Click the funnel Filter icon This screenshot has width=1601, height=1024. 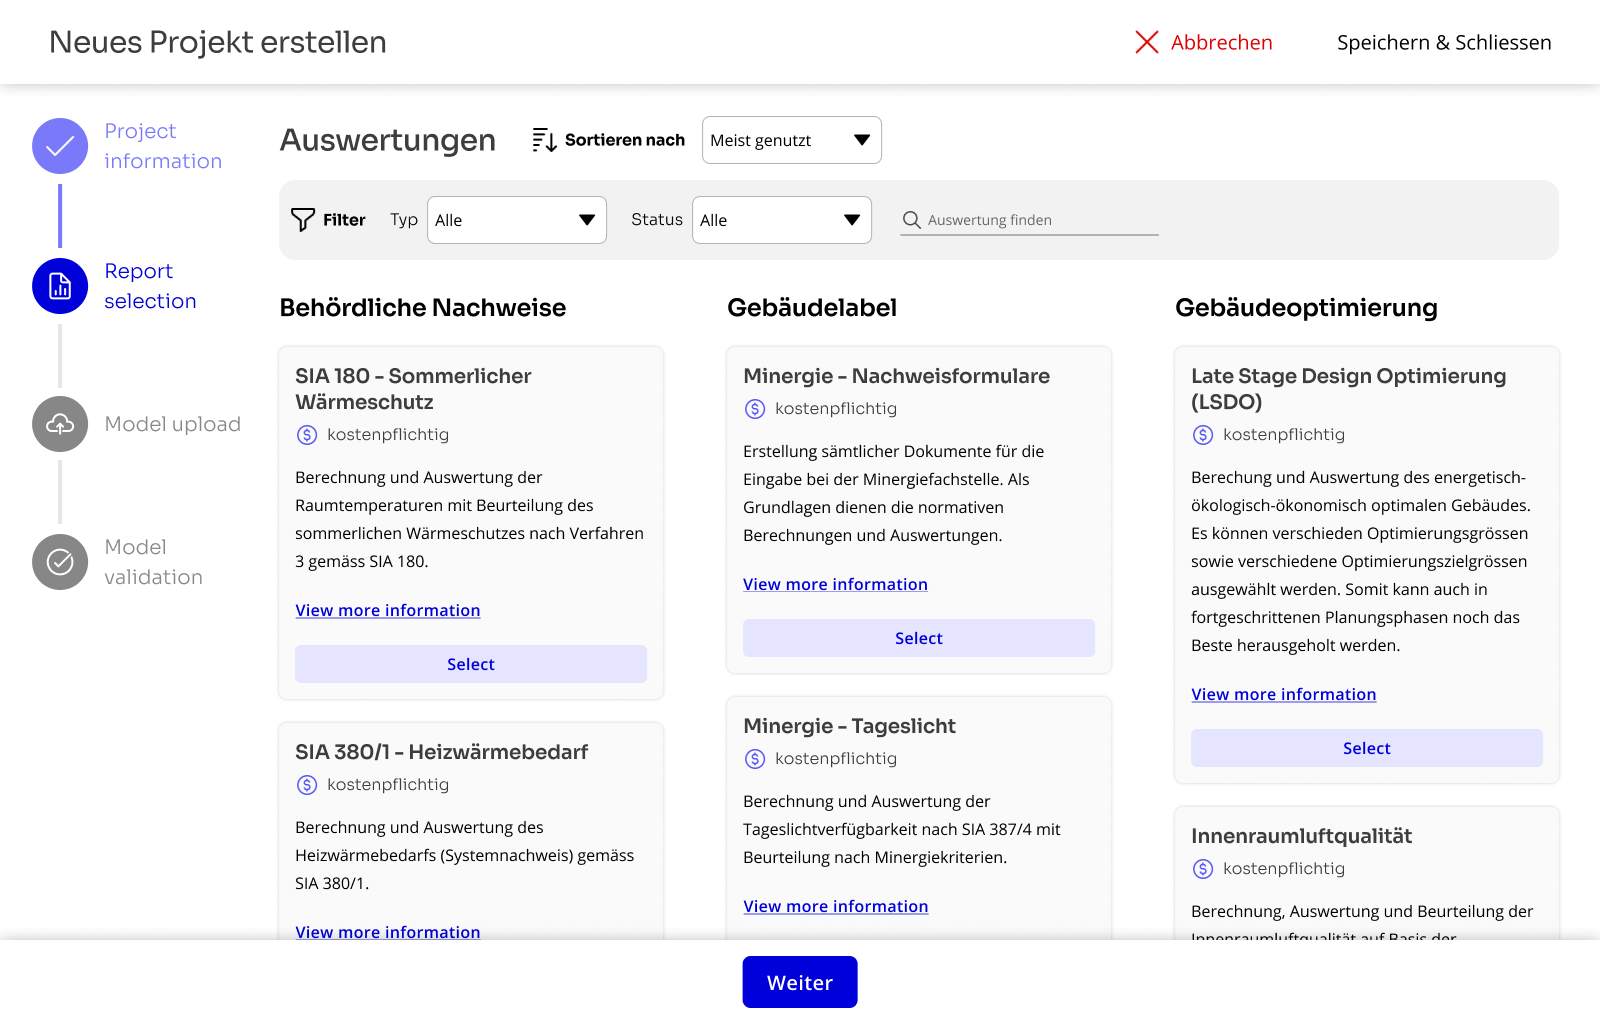(303, 220)
